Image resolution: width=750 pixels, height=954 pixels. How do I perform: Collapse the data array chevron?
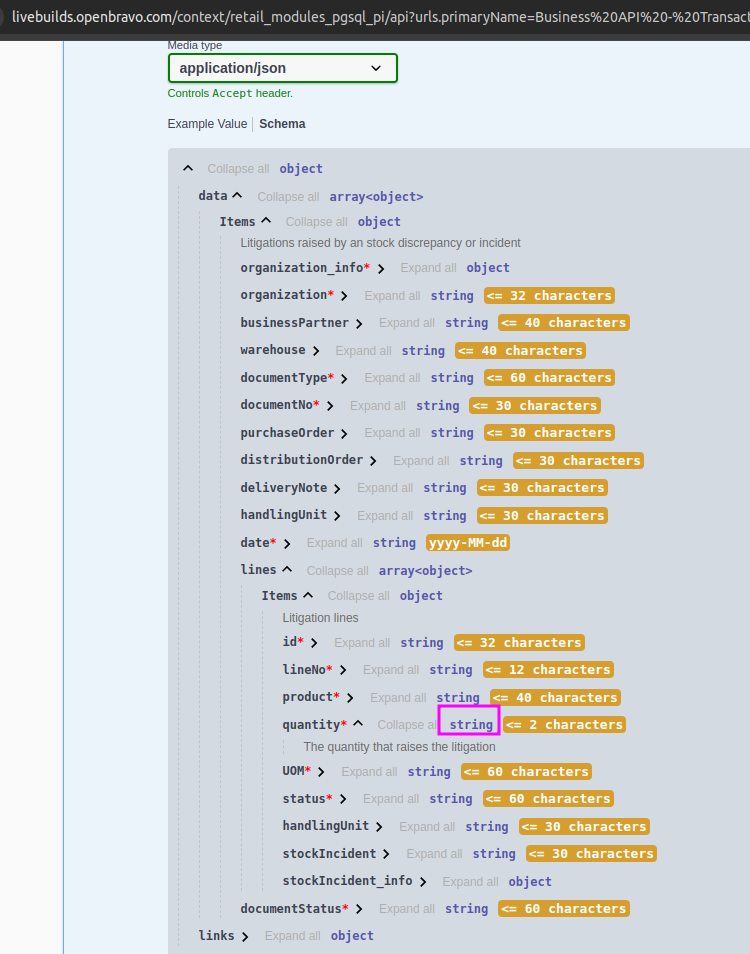point(237,196)
